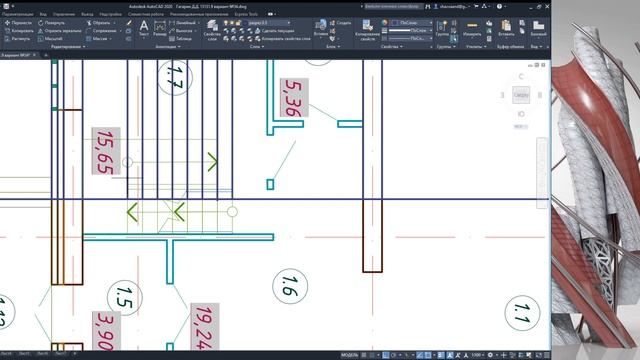
Task: Open Свойства слоя (Layer Properties)
Action: [212, 30]
